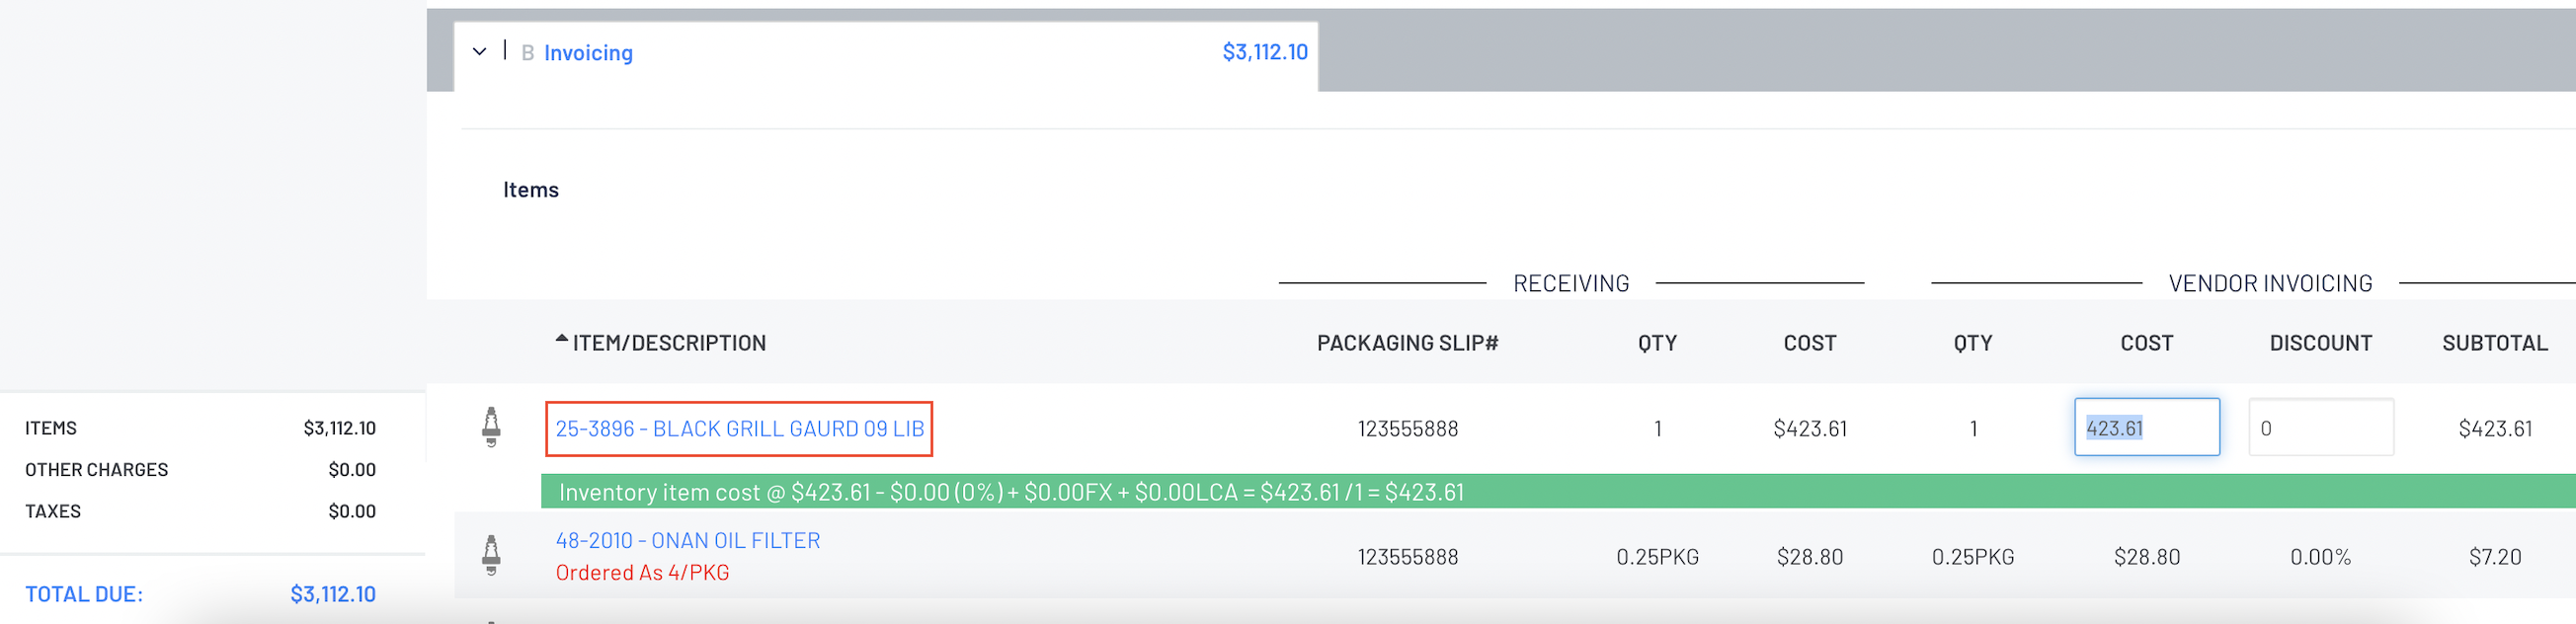Click the green inventory item cost banner

click(x=1558, y=492)
